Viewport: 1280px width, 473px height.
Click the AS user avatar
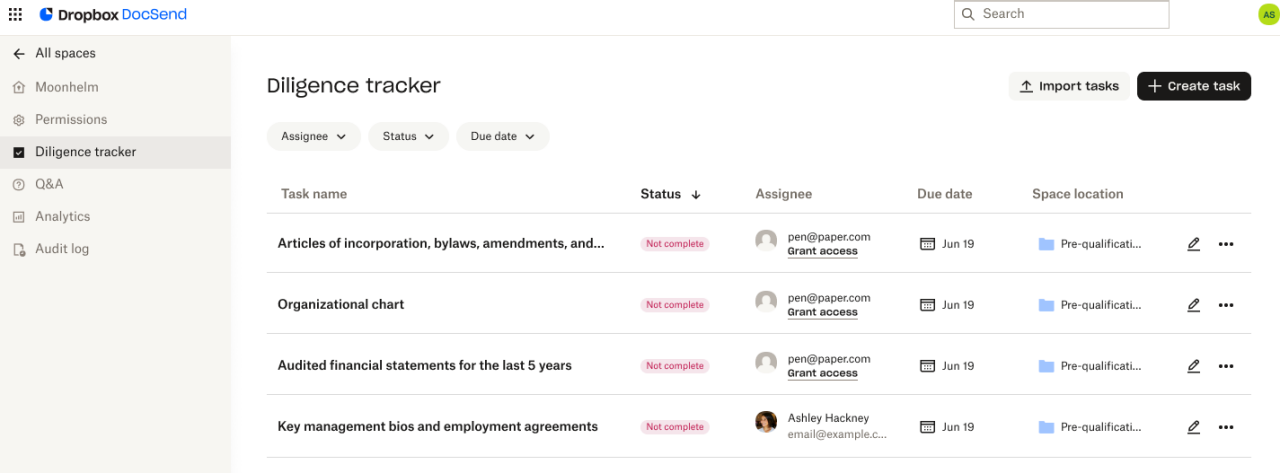(x=1268, y=15)
